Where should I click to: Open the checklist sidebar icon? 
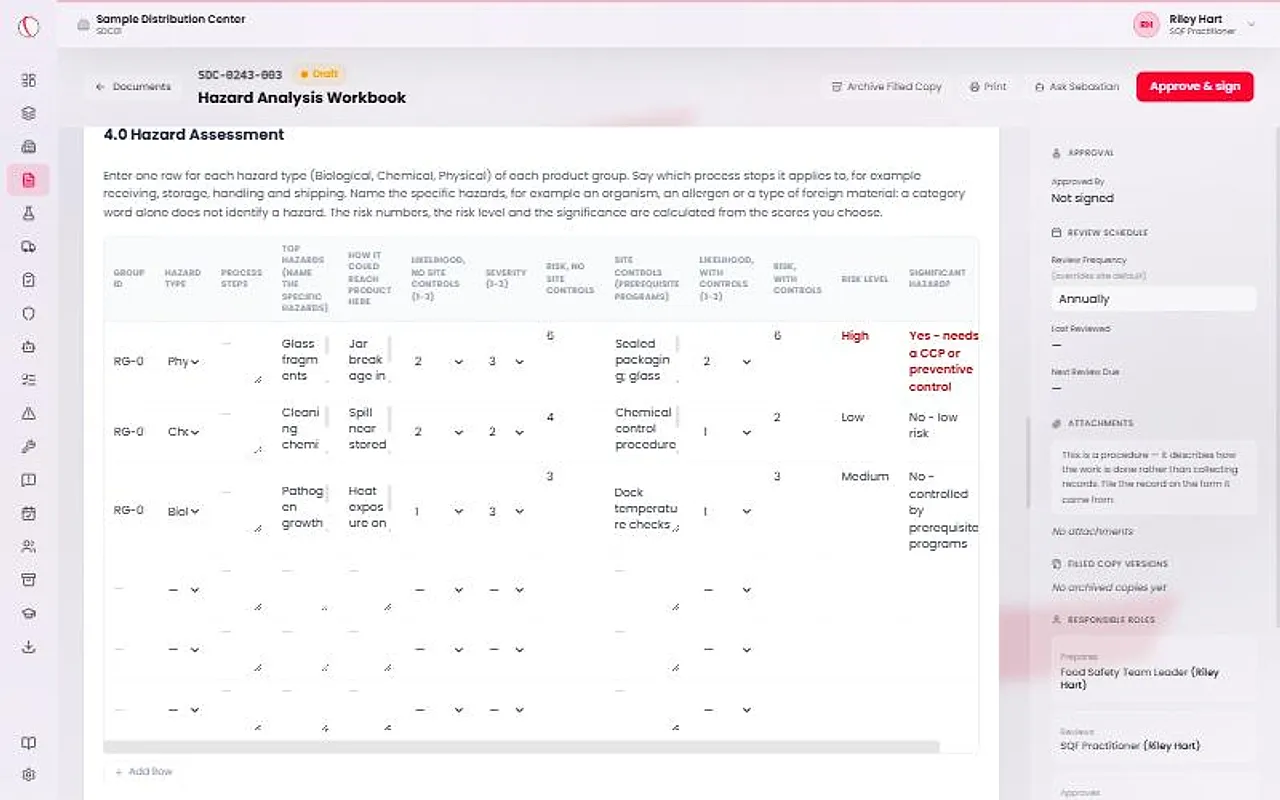[x=28, y=380]
